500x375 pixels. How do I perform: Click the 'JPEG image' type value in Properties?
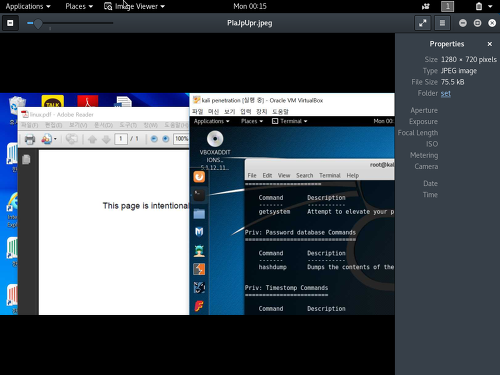(459, 71)
